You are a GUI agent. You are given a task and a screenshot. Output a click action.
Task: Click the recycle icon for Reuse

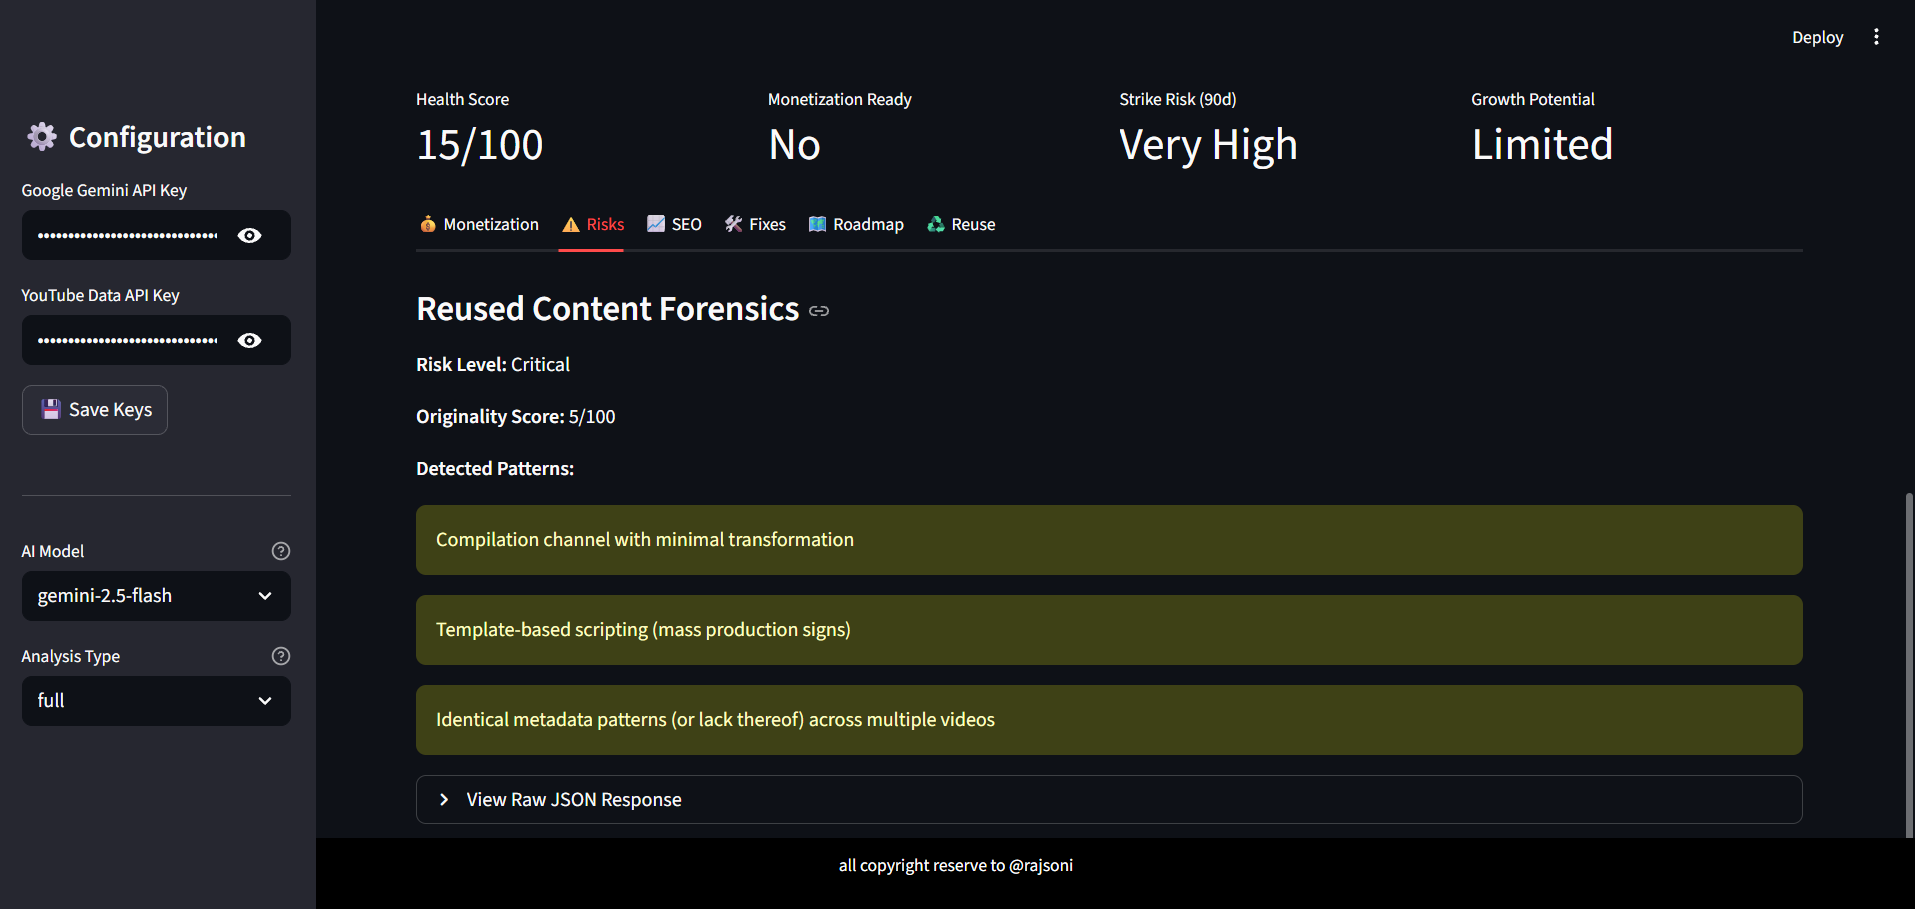coord(936,224)
